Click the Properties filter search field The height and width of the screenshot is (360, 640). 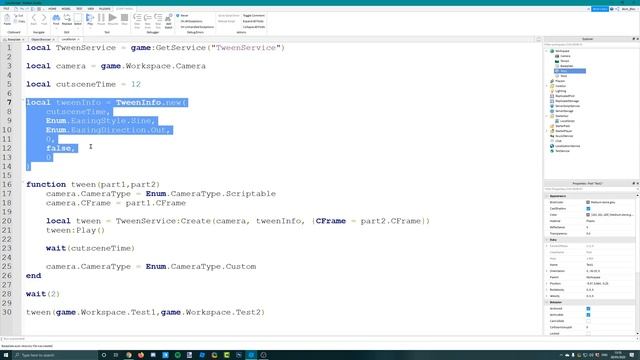pyautogui.click(x=591, y=189)
